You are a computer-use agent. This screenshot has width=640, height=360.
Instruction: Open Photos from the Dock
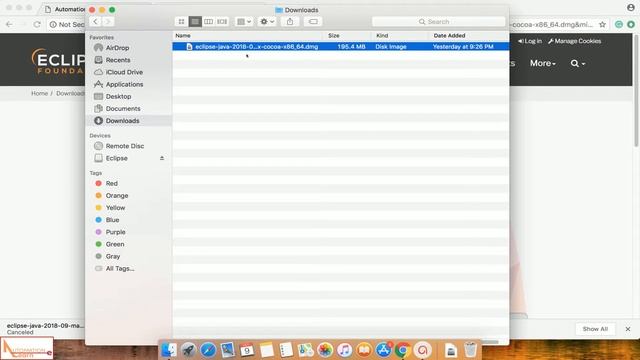(x=325, y=350)
